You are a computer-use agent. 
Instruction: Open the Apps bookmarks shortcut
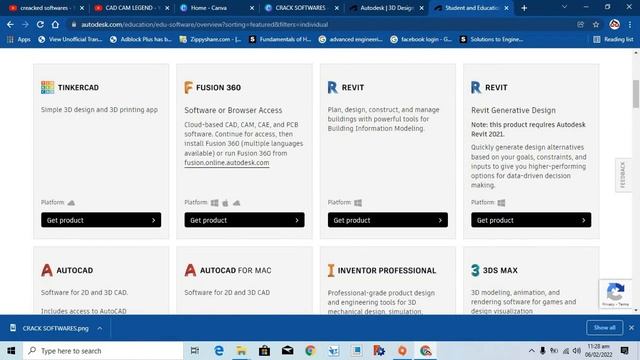click(x=19, y=40)
